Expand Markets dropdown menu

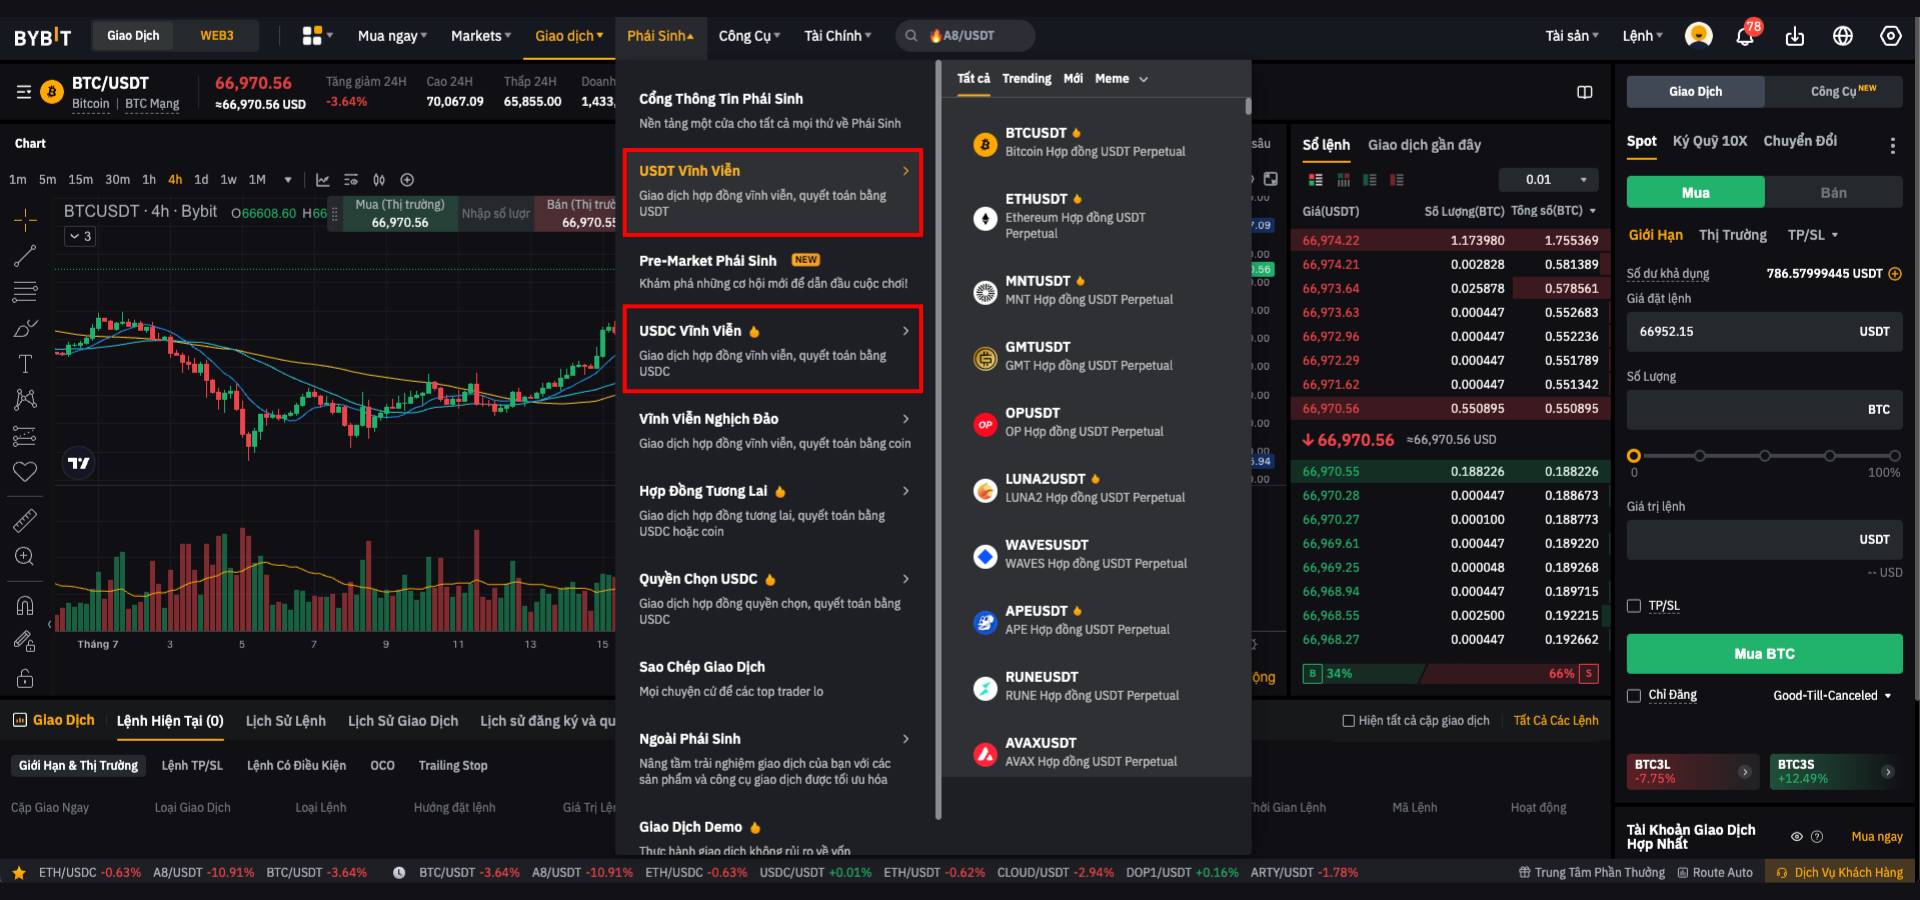[481, 36]
